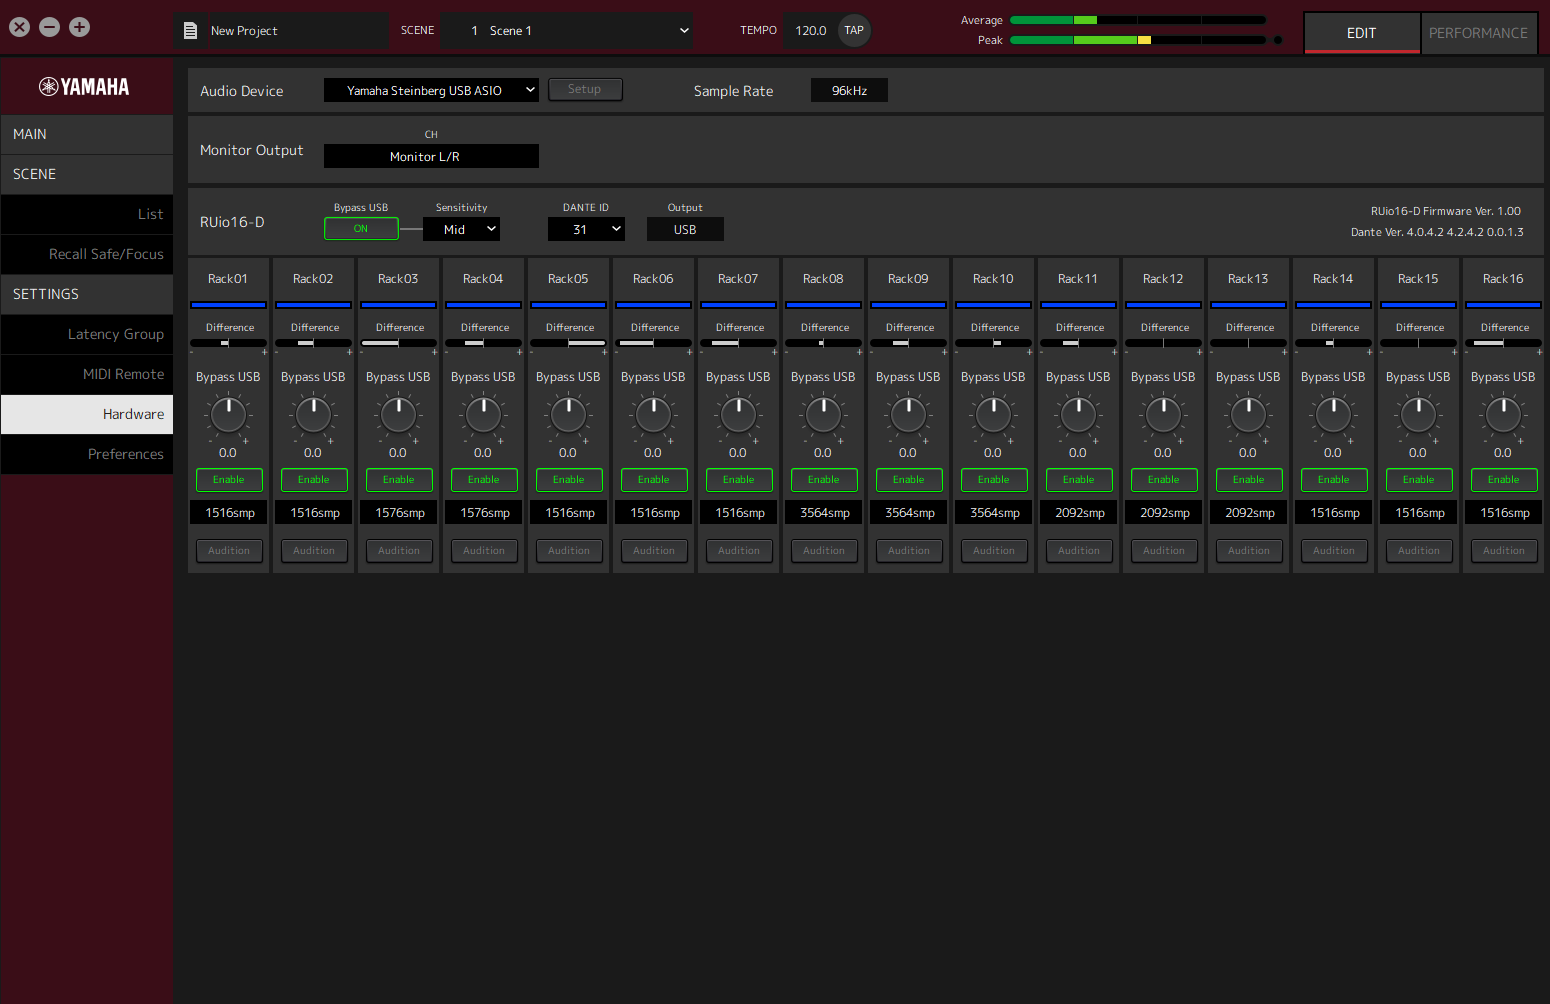1550x1004 pixels.
Task: Click the Rack06 Bypass USB knob
Action: tap(653, 414)
